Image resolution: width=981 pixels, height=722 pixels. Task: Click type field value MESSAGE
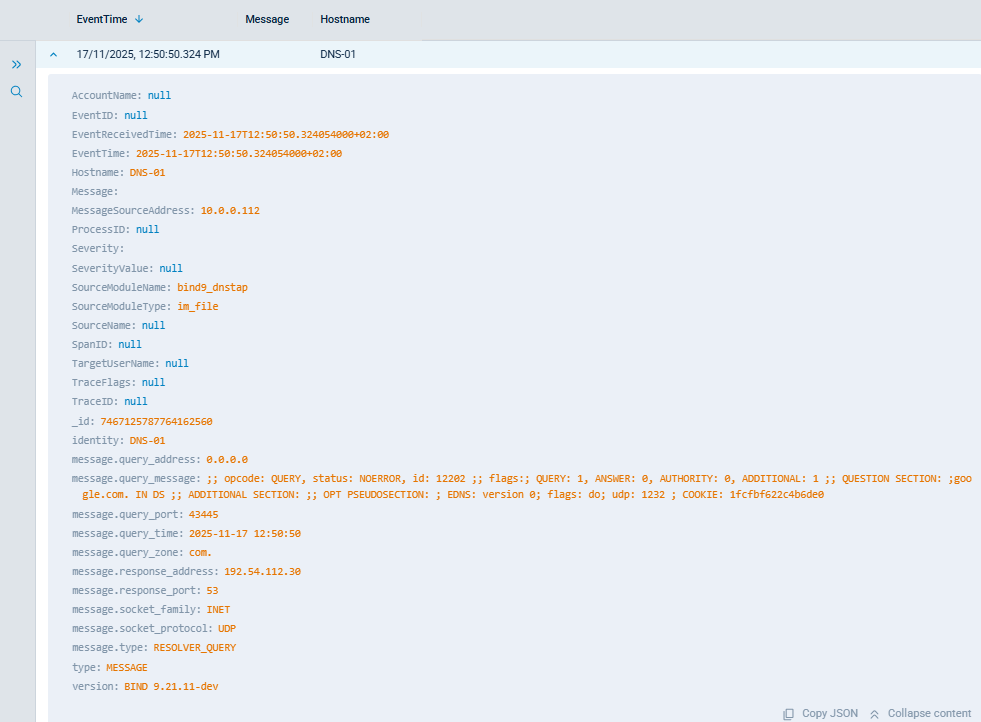click(126, 668)
